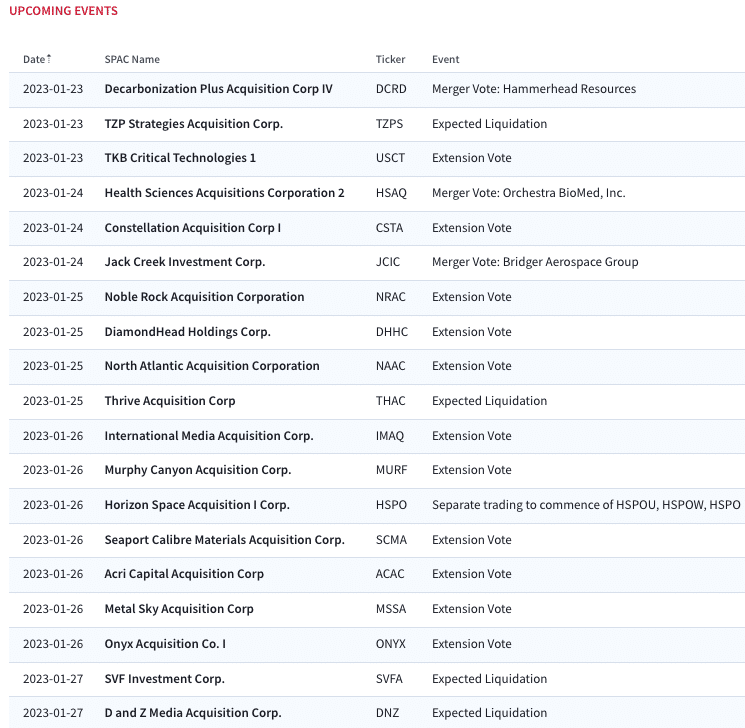Open Horizon Space Acquisition I Corp.
The width and height of the screenshot is (745, 728).
tap(197, 505)
